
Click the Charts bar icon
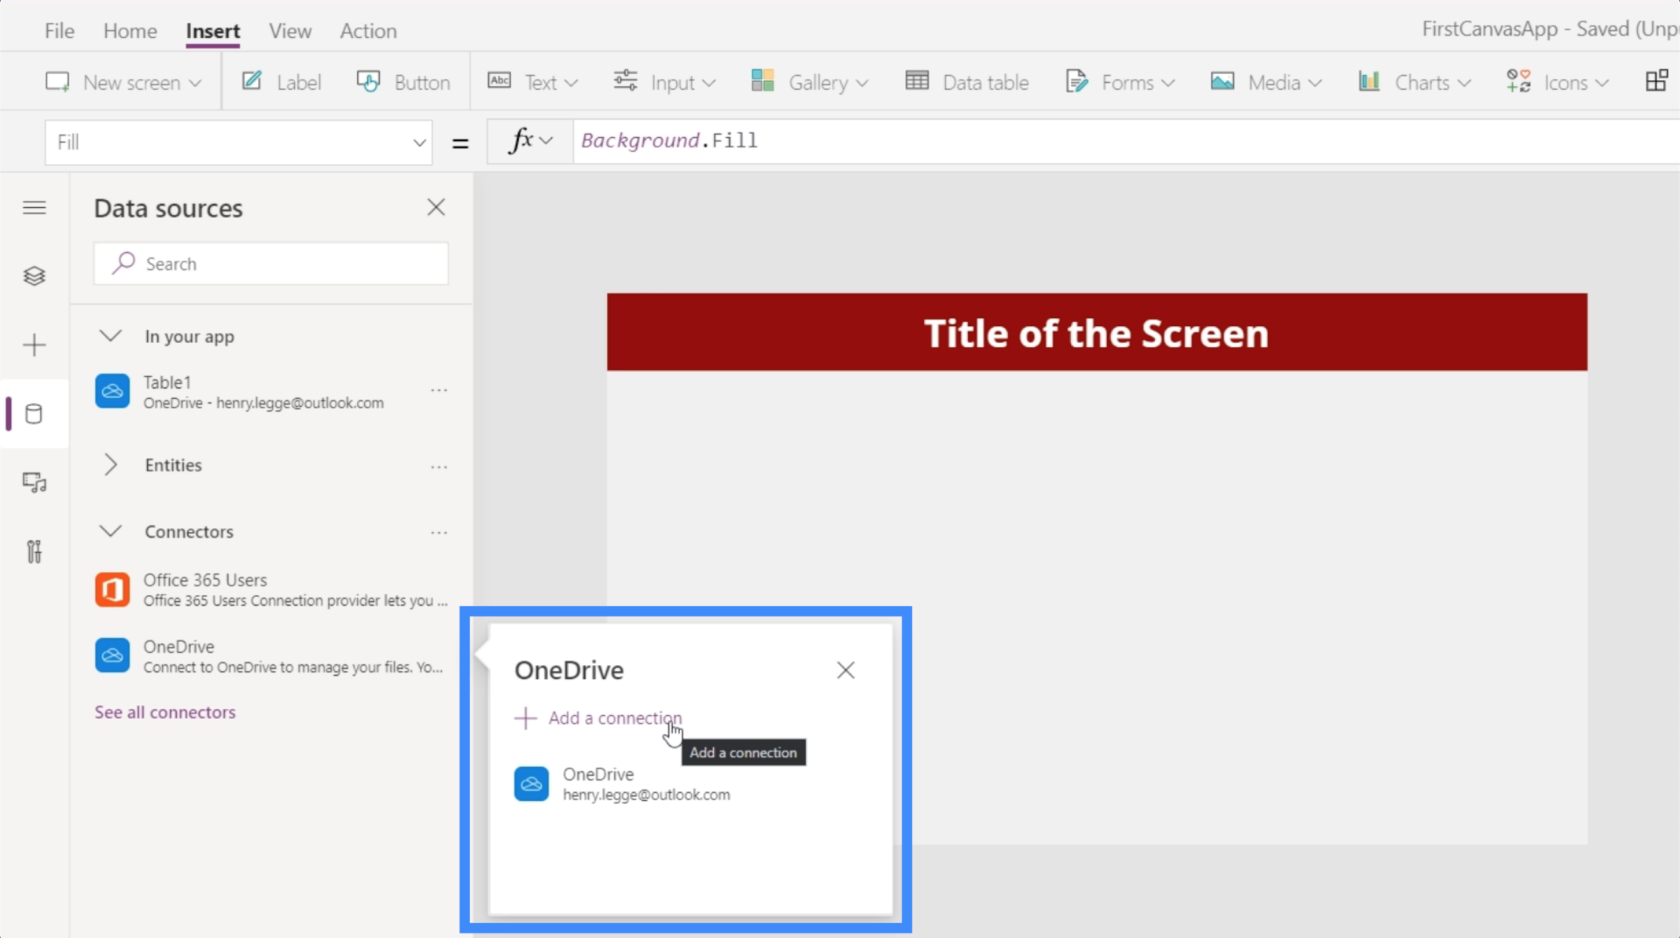pos(1369,81)
